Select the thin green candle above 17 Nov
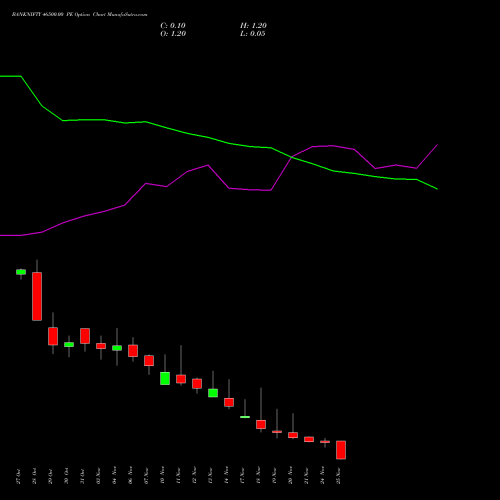Viewport: 500px width, 500px height. pyautogui.click(x=245, y=417)
